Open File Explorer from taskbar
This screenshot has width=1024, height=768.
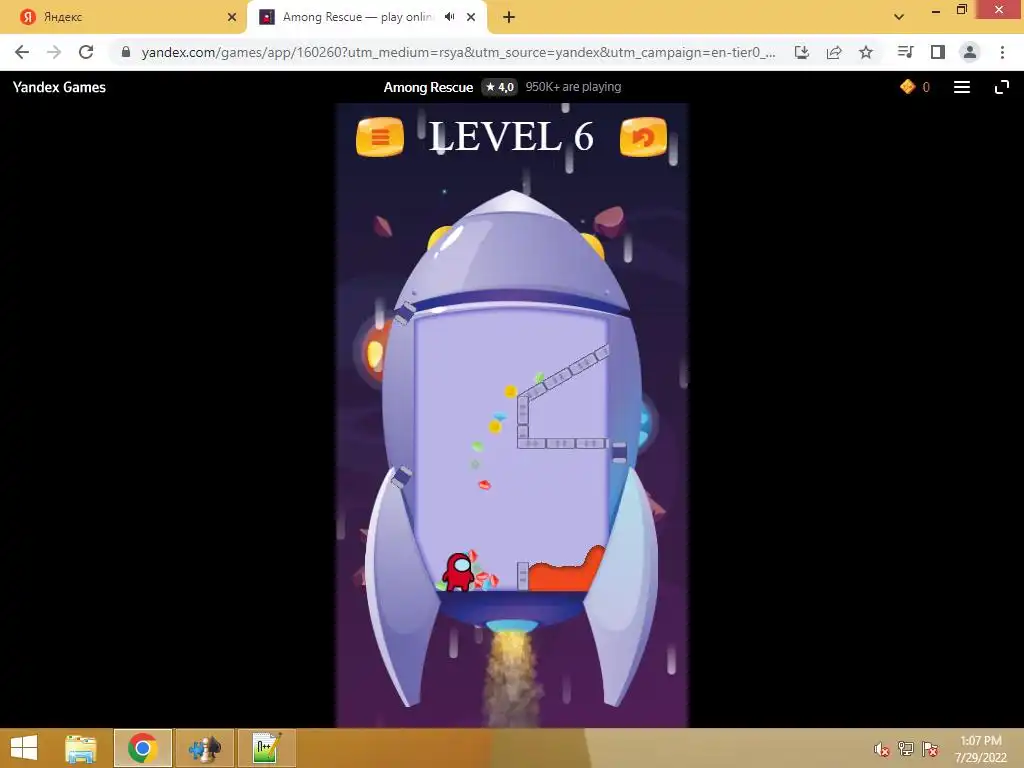click(81, 748)
